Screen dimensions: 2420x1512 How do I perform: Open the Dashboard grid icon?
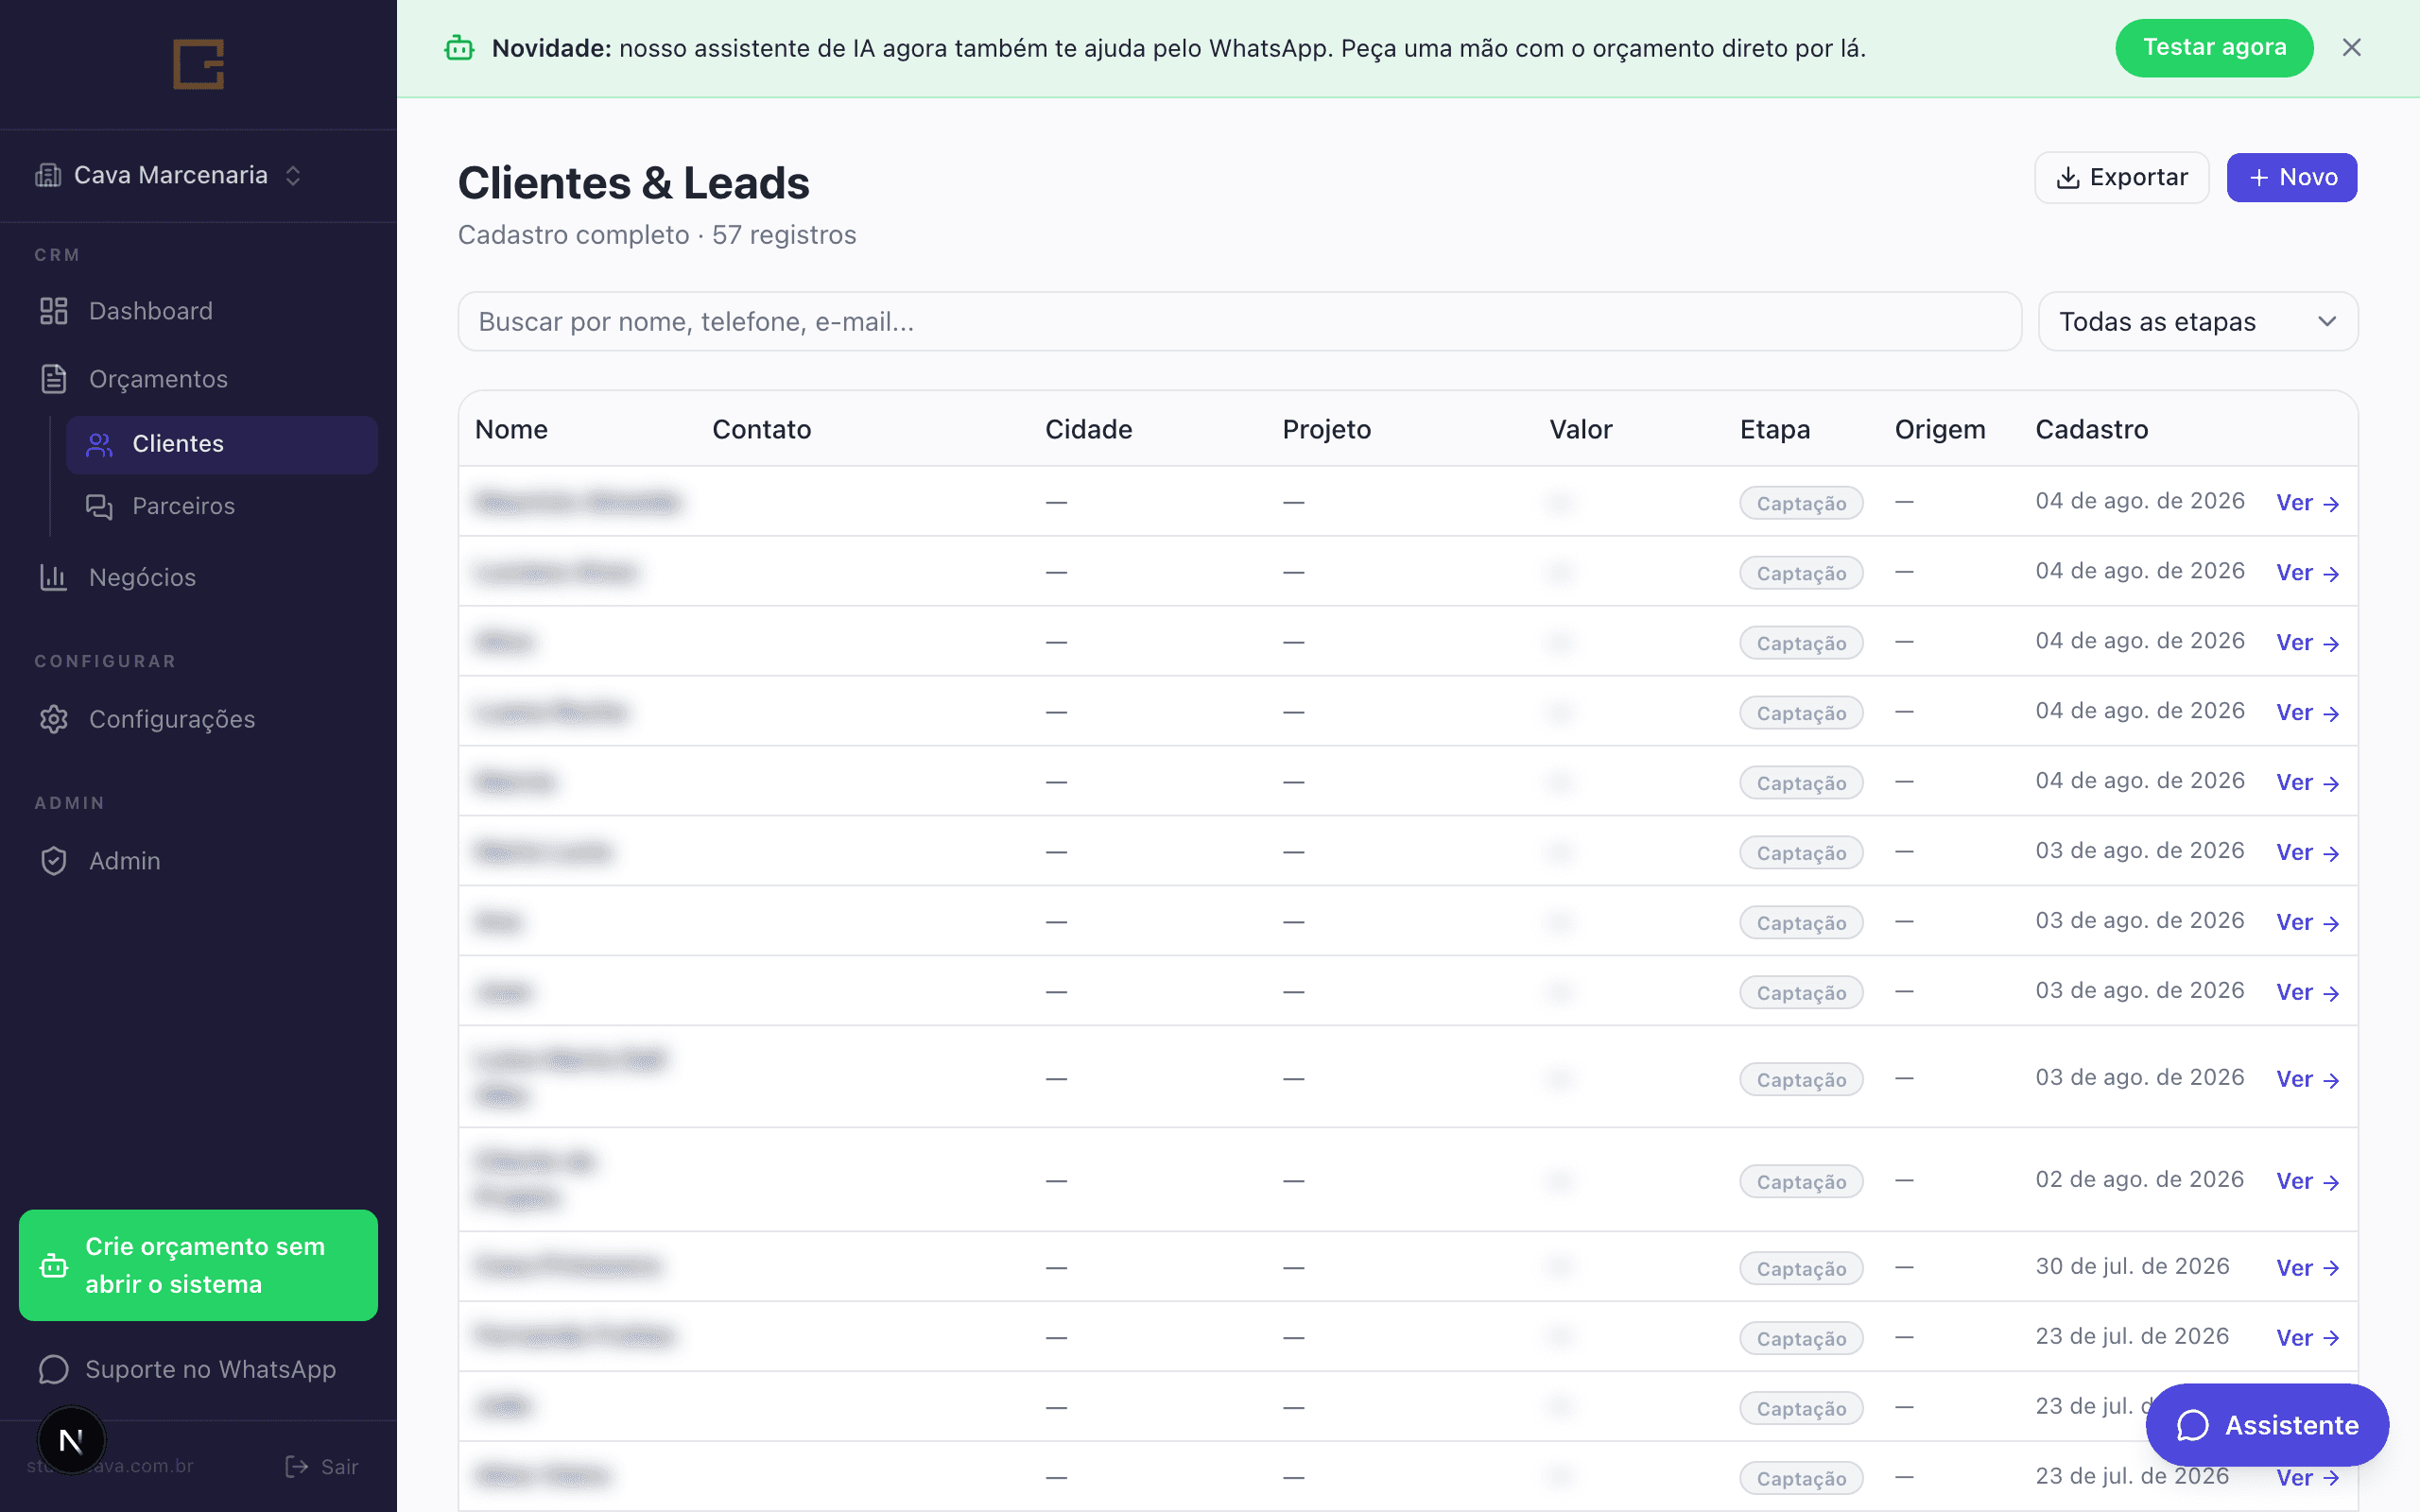pyautogui.click(x=53, y=311)
